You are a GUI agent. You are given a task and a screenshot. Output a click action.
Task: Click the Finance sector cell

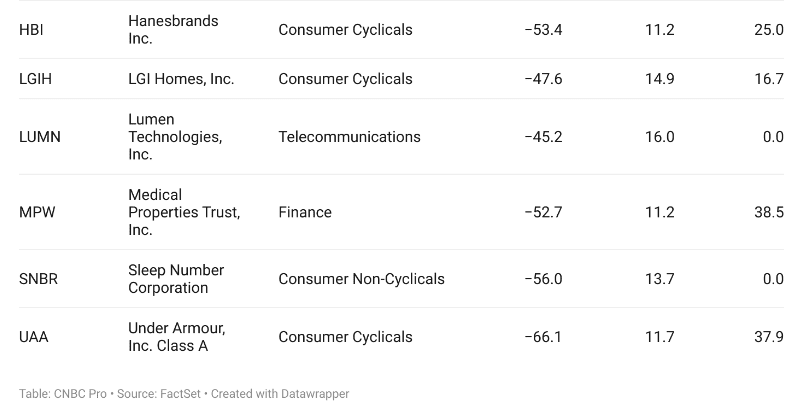coord(305,213)
